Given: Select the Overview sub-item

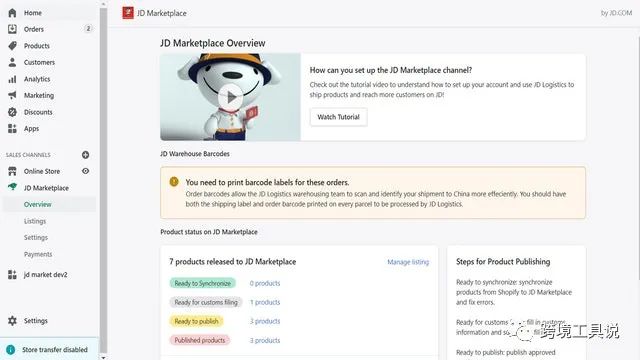Looking at the screenshot, I should 38,204.
